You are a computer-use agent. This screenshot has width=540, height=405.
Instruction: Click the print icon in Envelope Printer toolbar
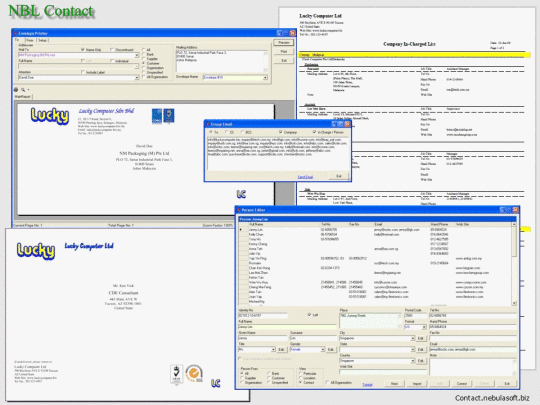(x=16, y=90)
